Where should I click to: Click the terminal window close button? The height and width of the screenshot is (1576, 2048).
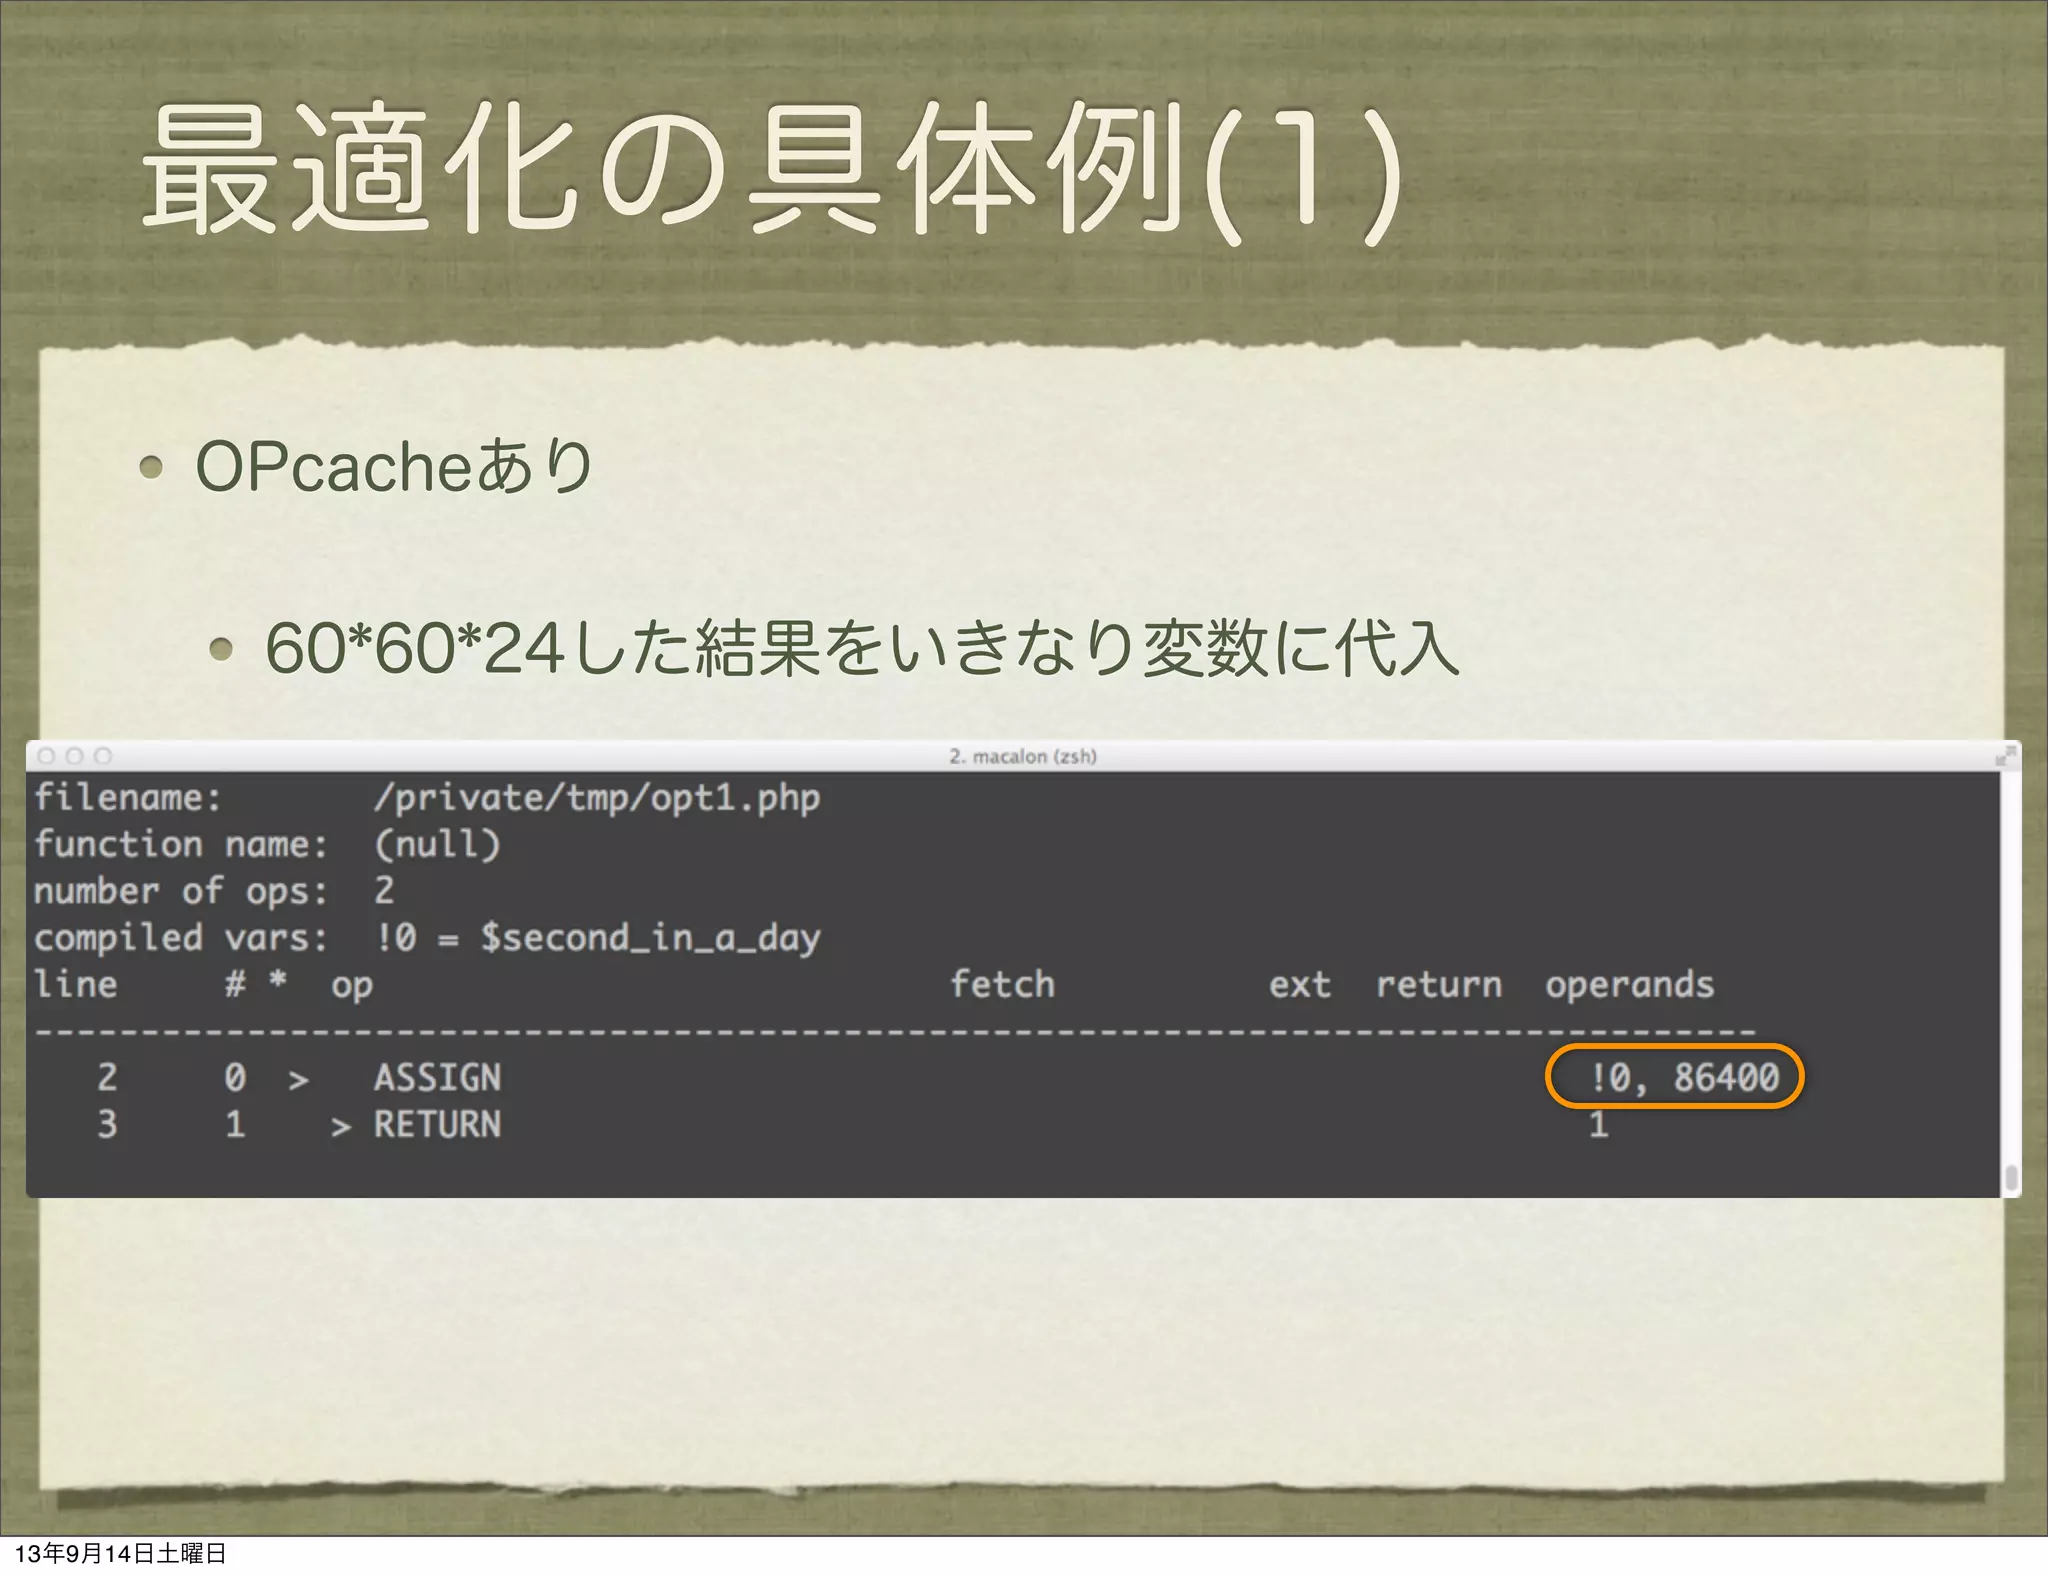[x=46, y=757]
